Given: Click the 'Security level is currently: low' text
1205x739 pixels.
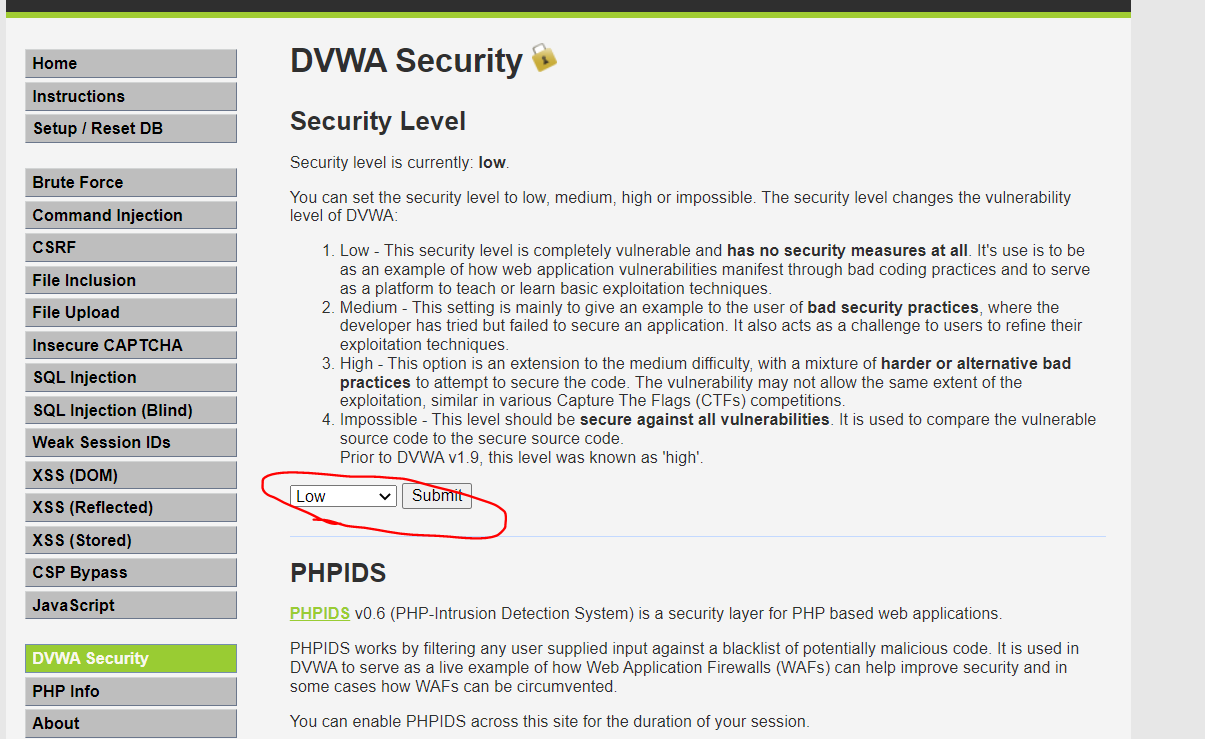Looking at the screenshot, I should (400, 162).
